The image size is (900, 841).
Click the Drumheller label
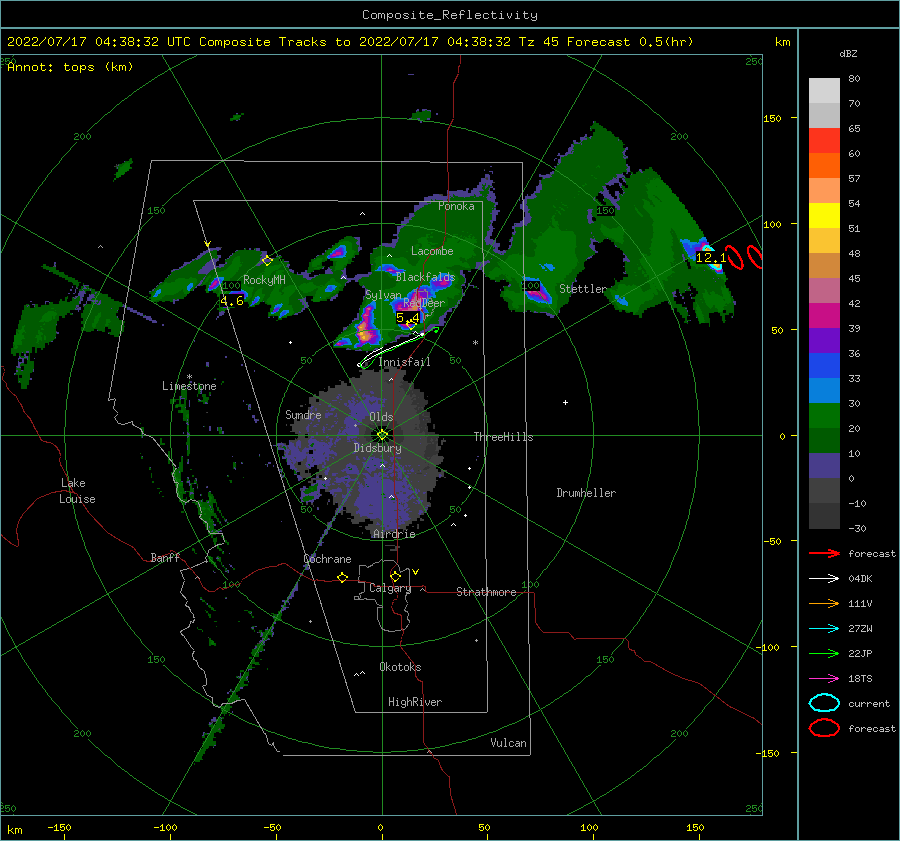click(586, 493)
